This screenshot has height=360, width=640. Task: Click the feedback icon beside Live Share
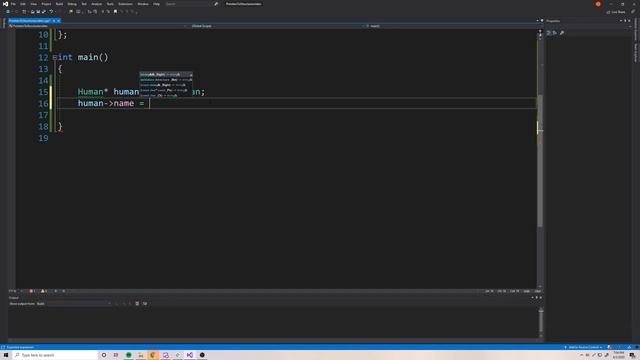633,12
